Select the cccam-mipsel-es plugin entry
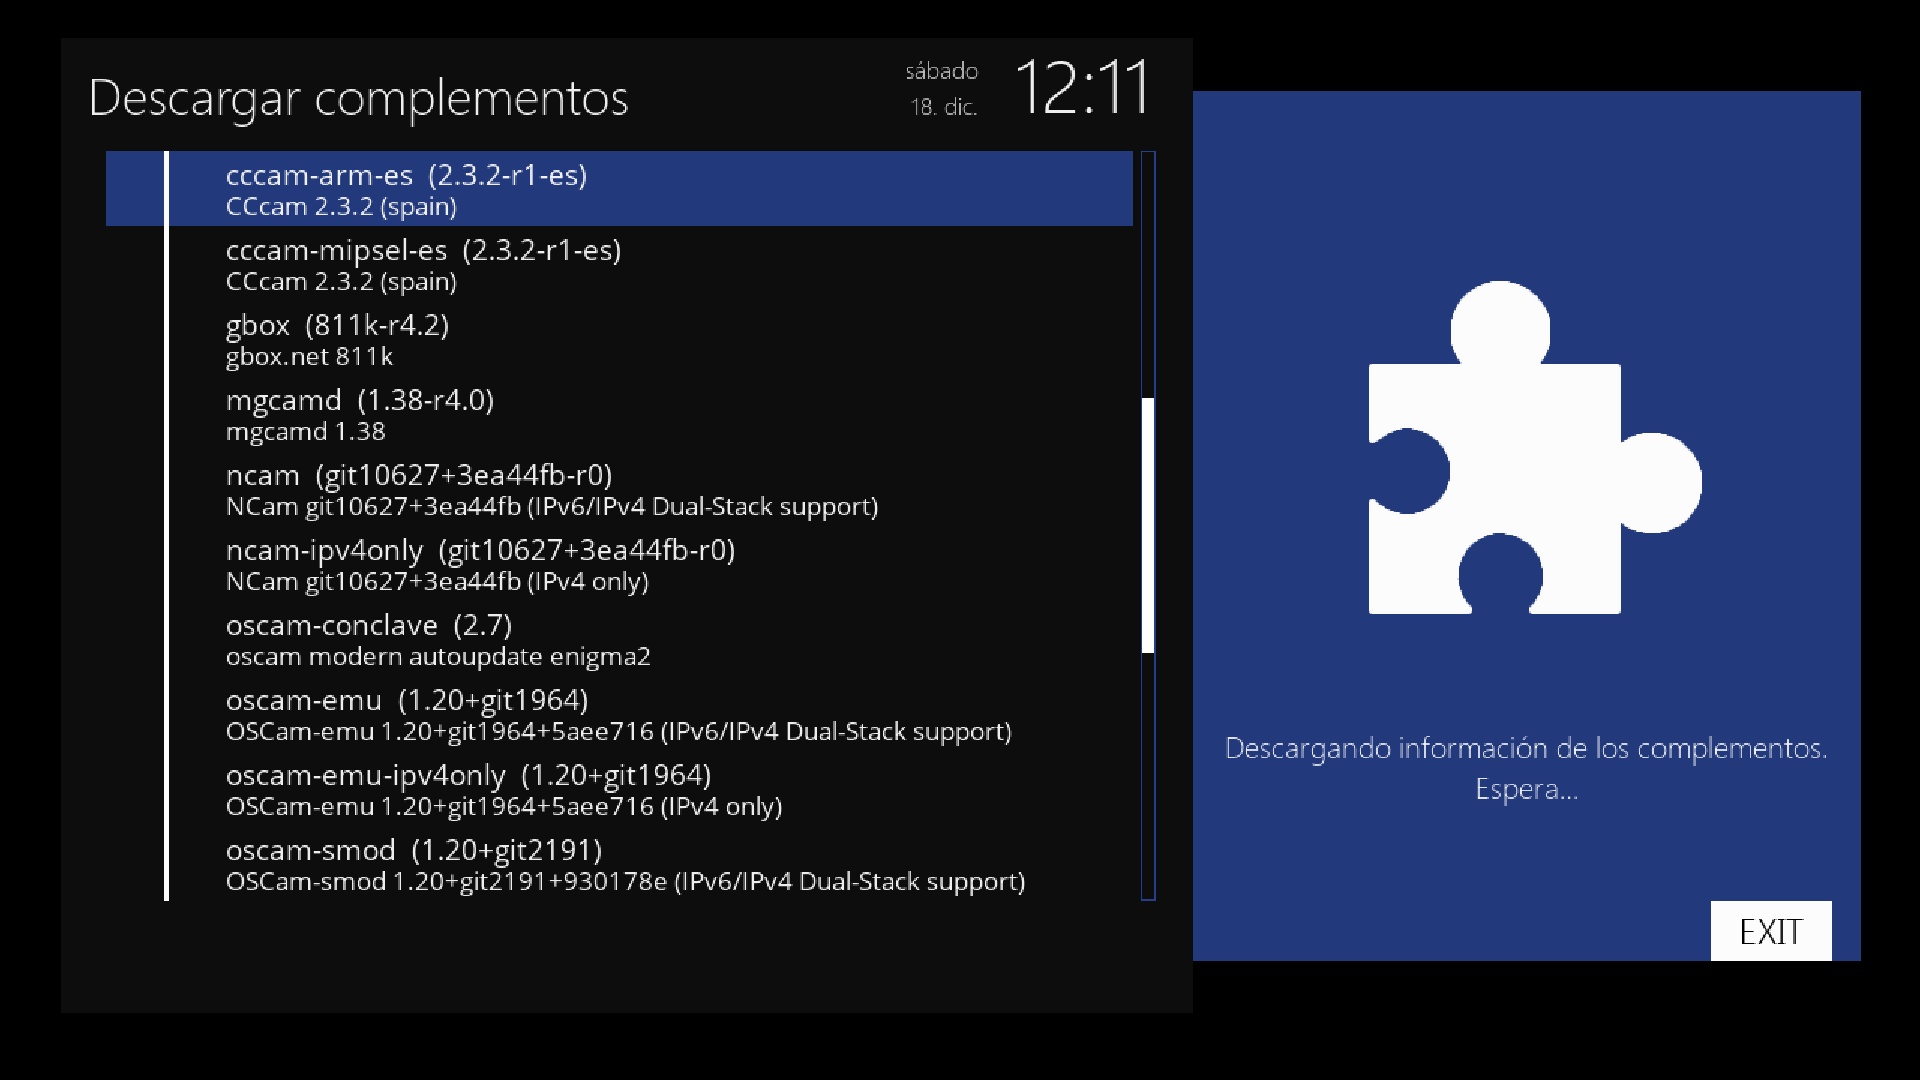The image size is (1920, 1080). tap(619, 264)
